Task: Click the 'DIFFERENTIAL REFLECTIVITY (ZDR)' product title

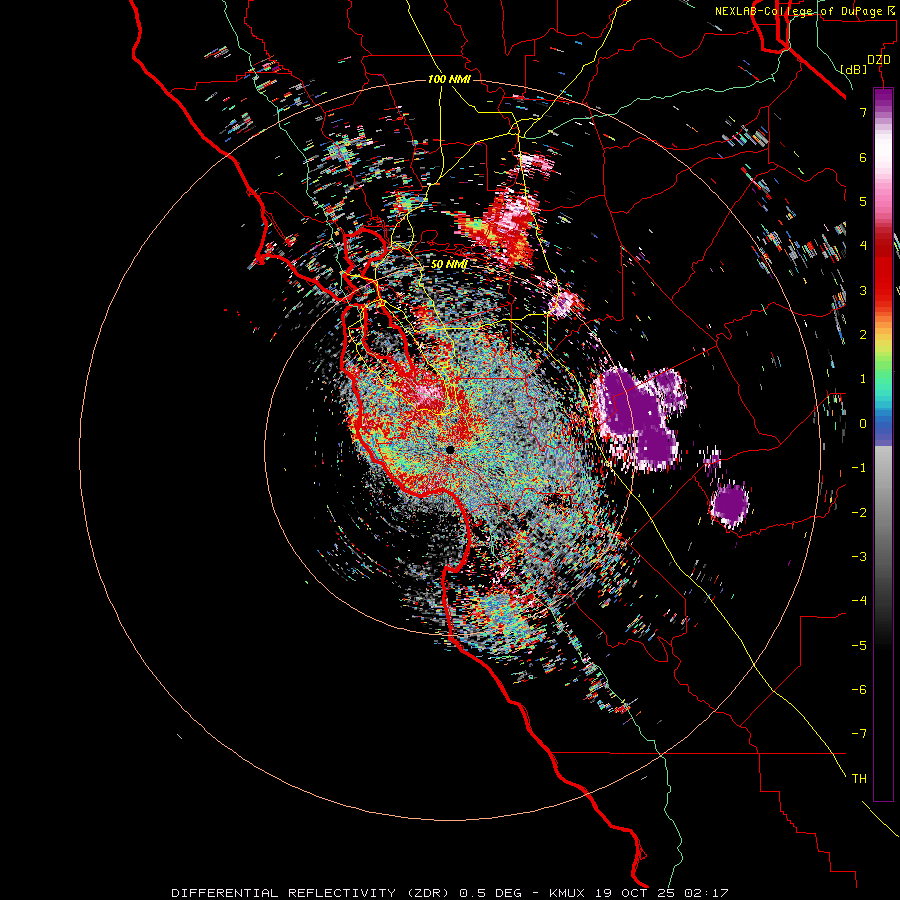Action: click(x=312, y=893)
